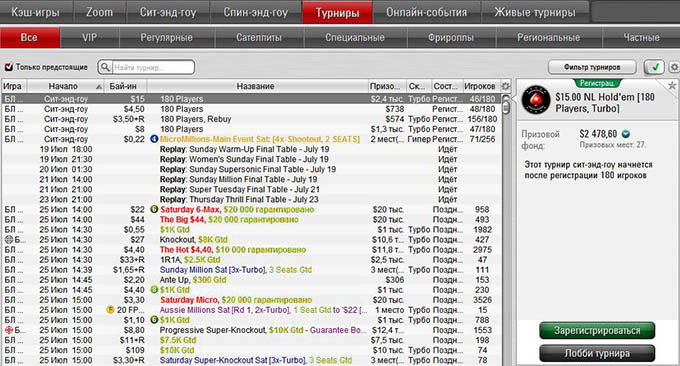Screen dimensions: 680x366
Task: Select the $4,50 180 Players row
Action: (252, 109)
